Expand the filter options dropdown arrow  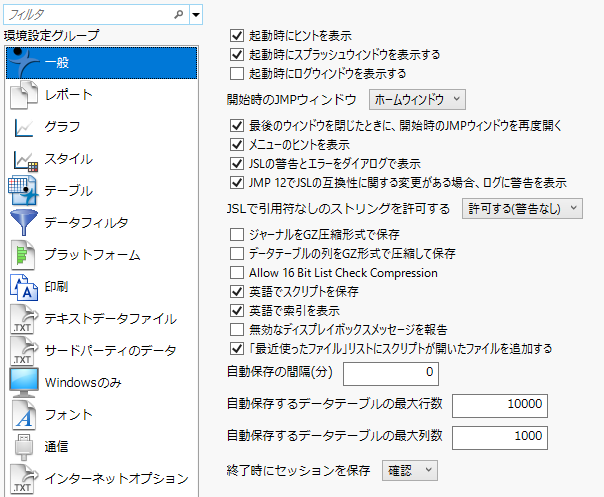[196, 15]
